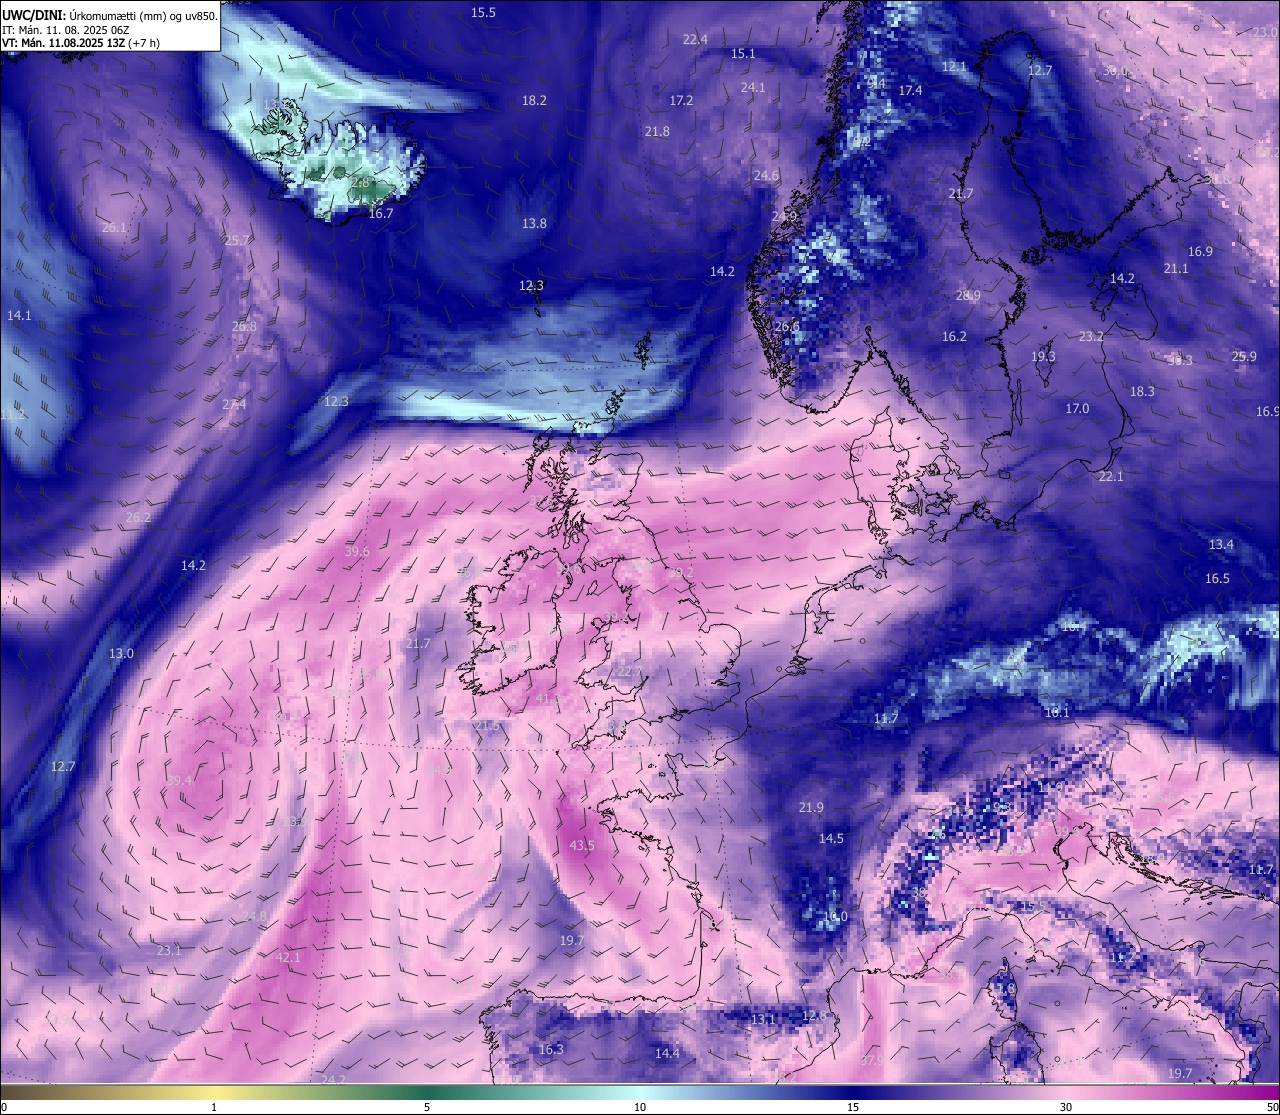Click the value 17.4 over northern Norway
The height and width of the screenshot is (1115, 1280).
click(x=910, y=90)
